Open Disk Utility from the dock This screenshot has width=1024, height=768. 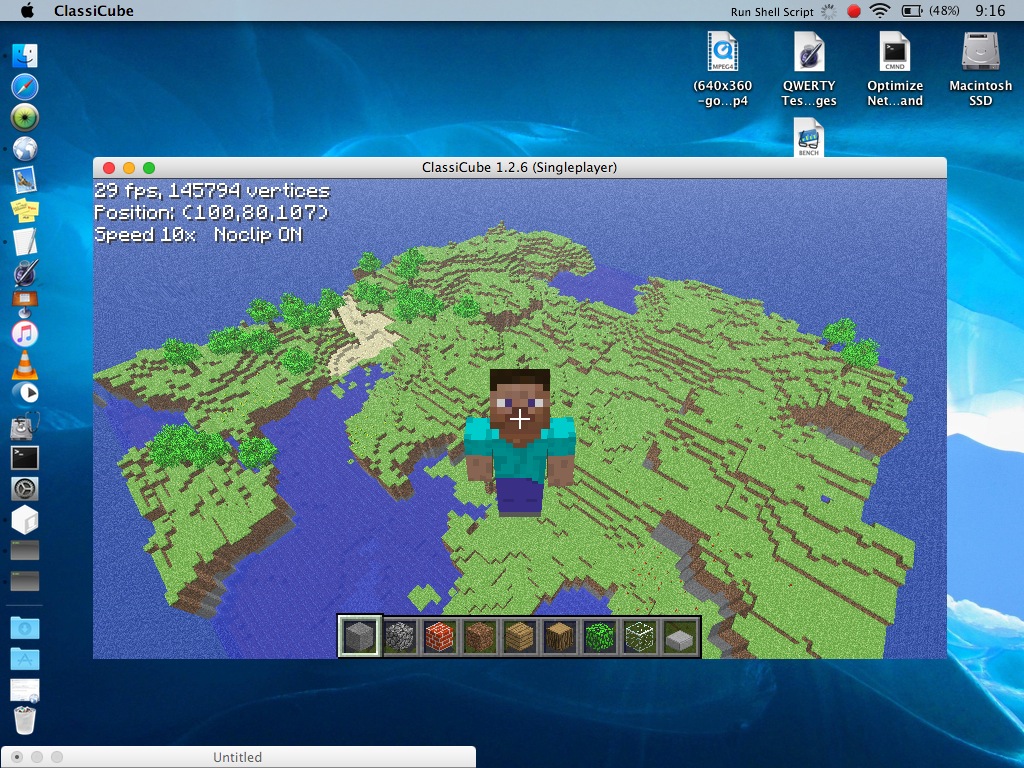(25, 426)
